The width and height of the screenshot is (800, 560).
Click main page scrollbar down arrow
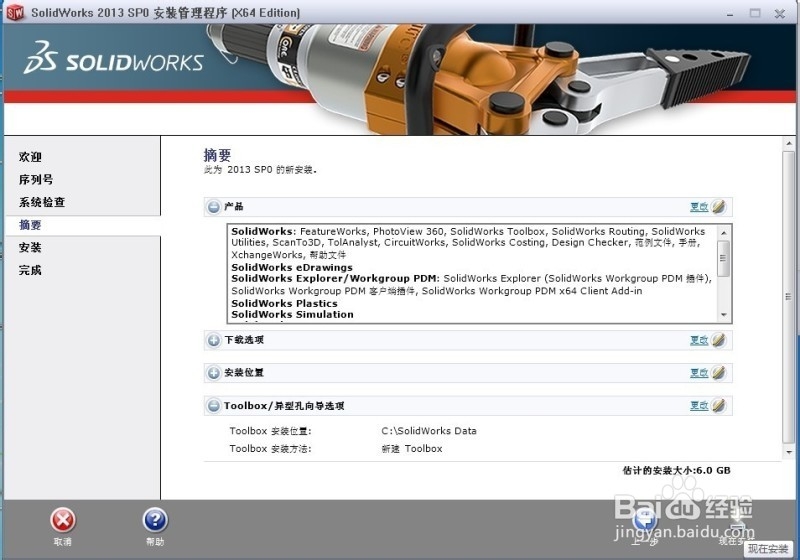[789, 452]
